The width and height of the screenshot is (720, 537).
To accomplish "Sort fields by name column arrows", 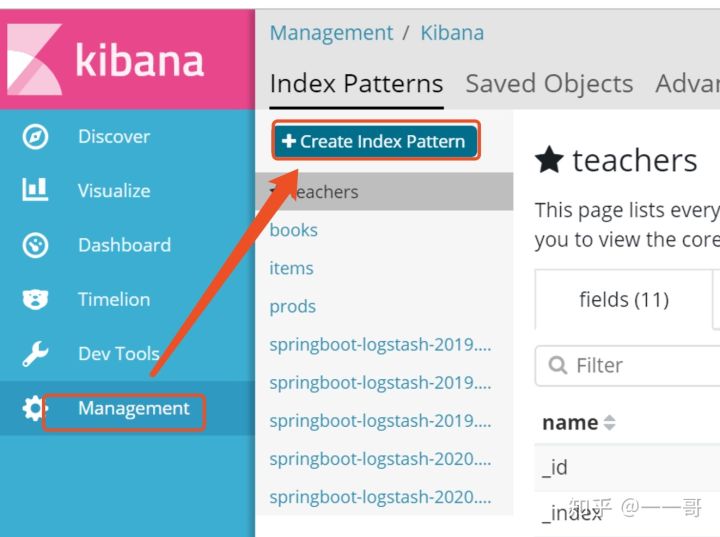I will pos(609,423).
